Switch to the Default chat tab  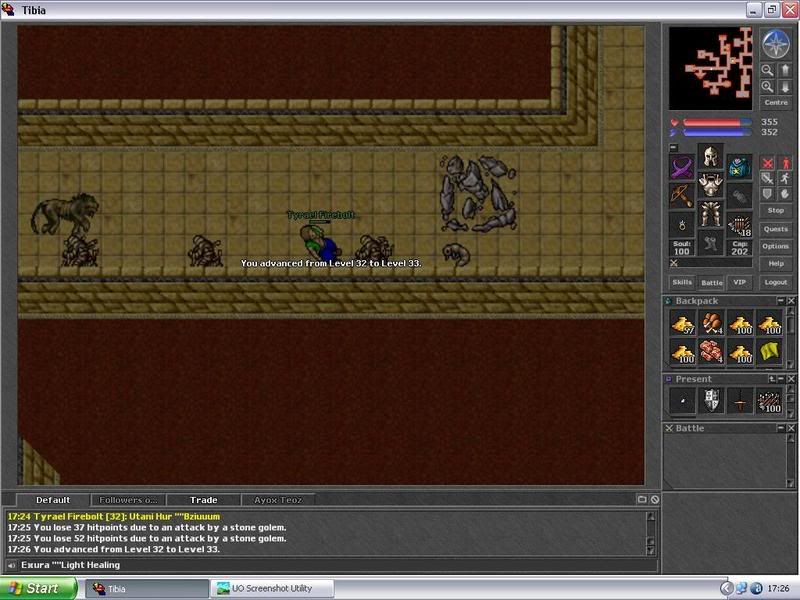click(53, 500)
